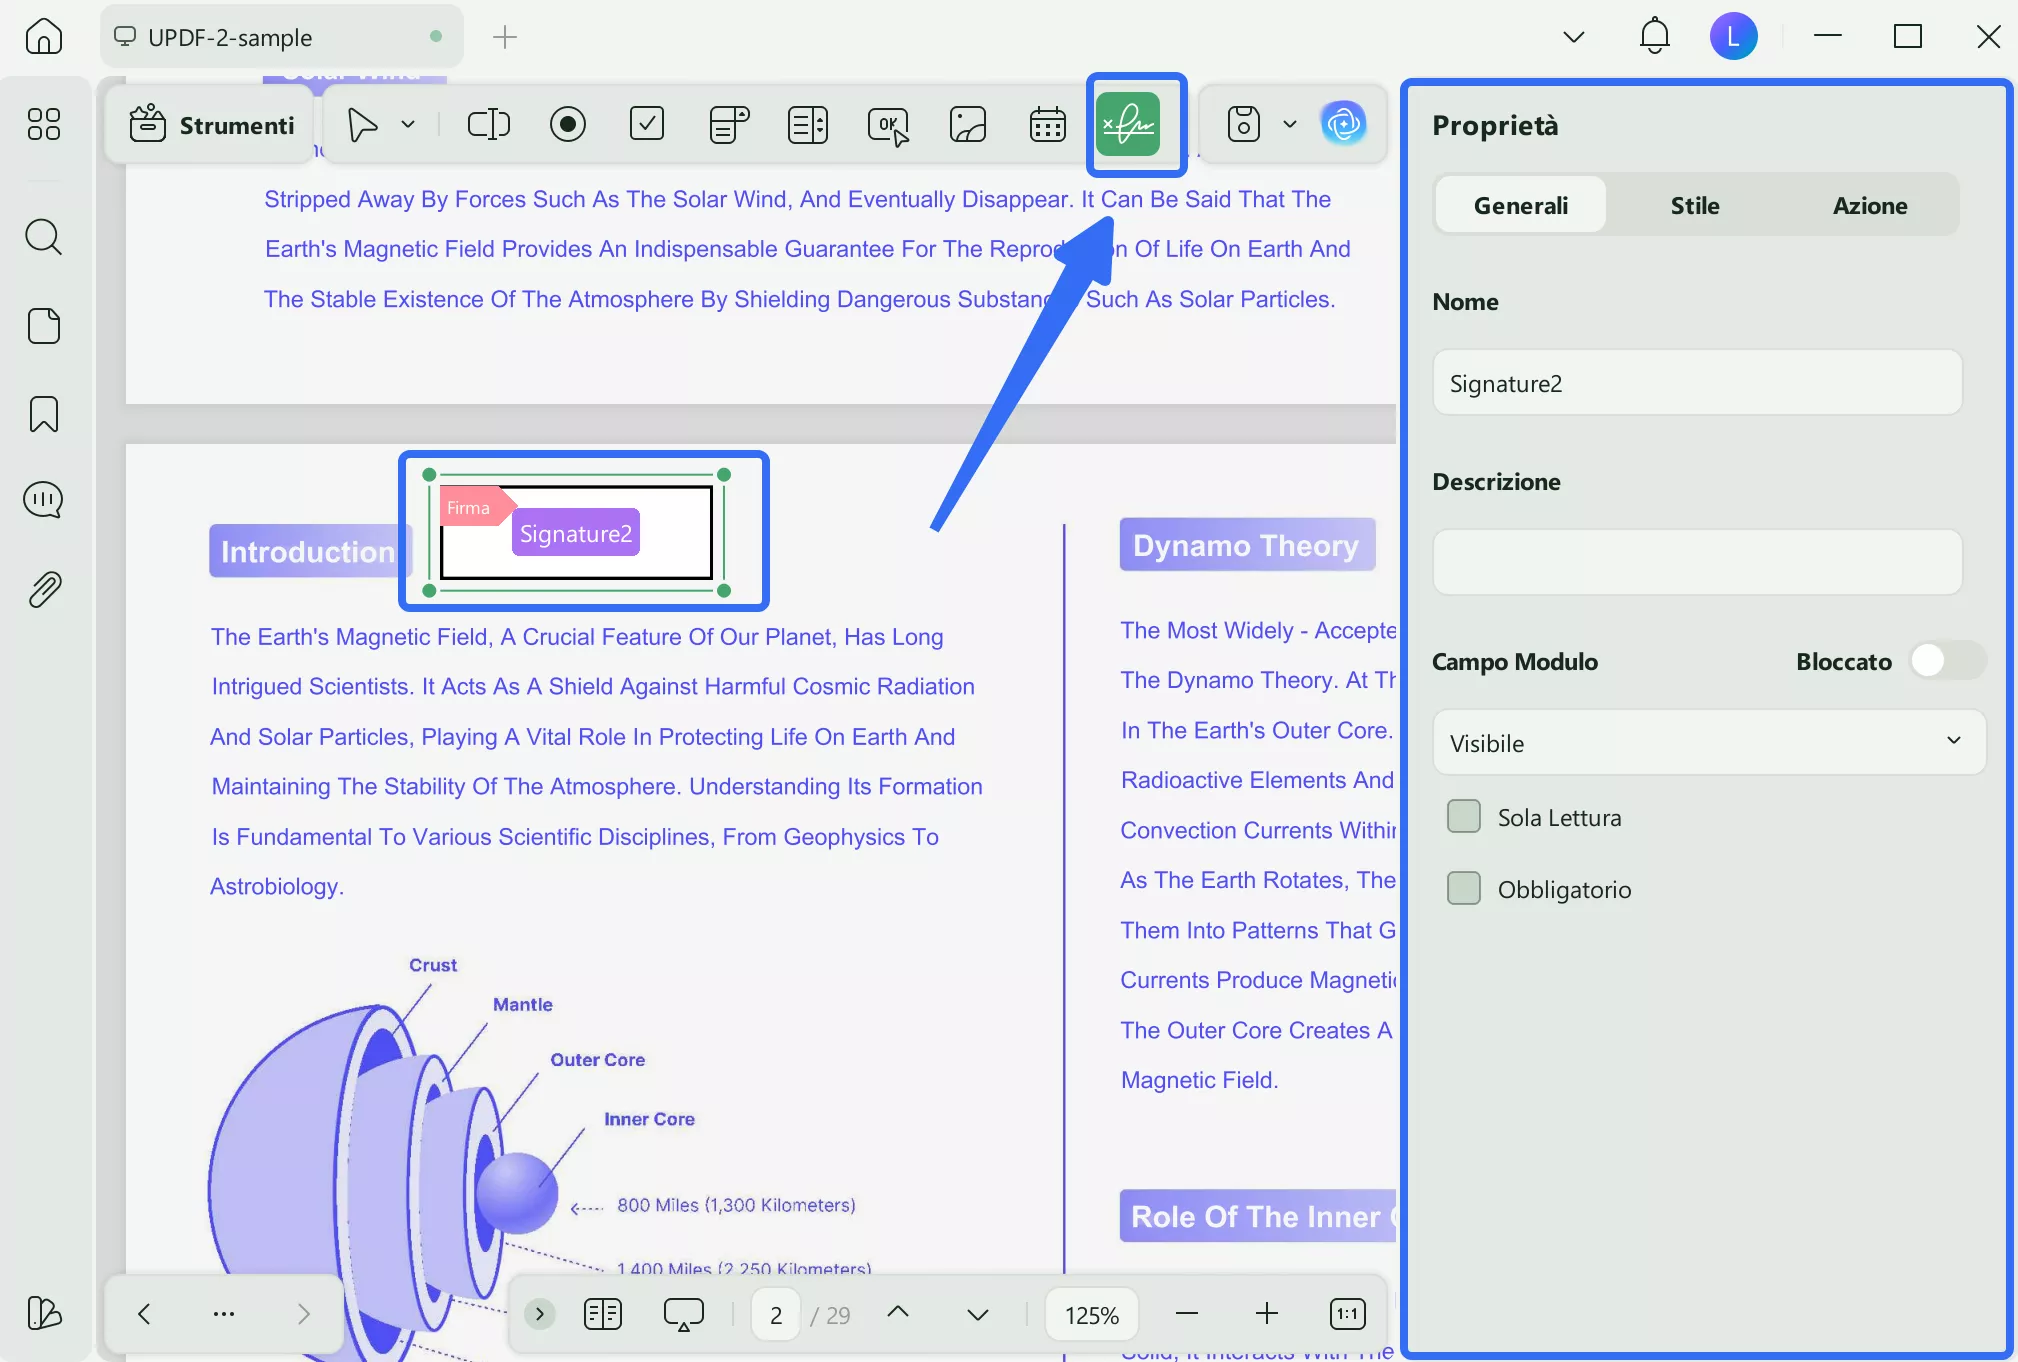Click the Nome input field
Screen dimensions: 2018x1362
(1696, 383)
